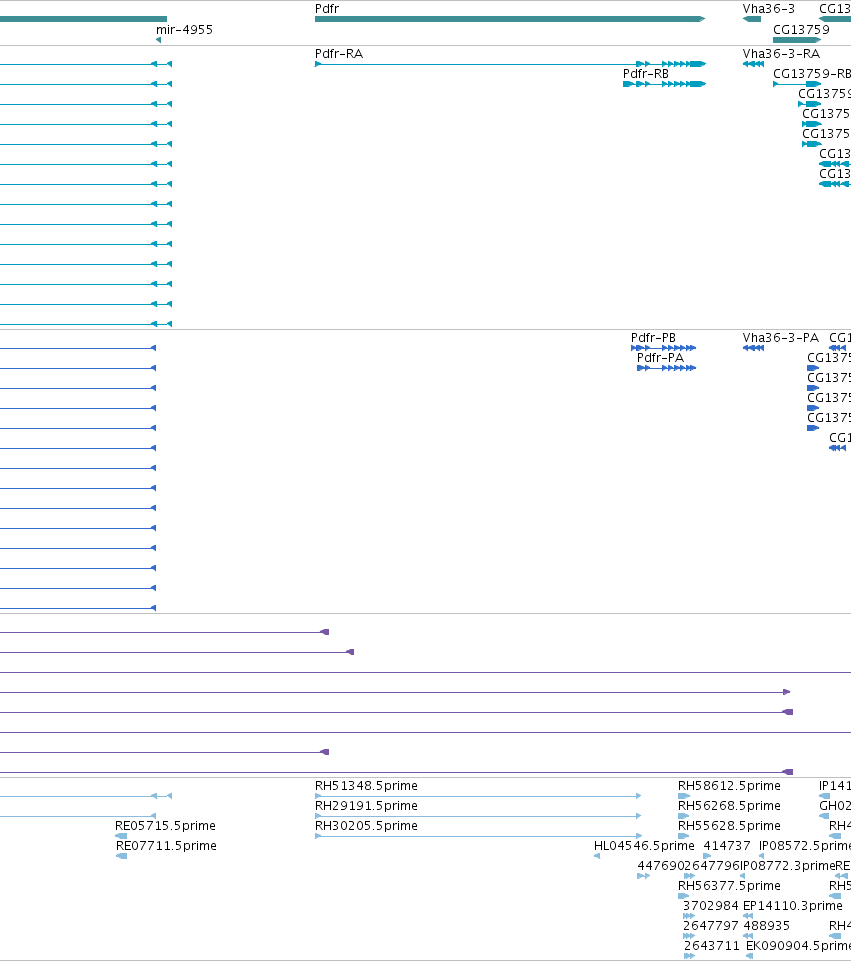Select the Pdfr-PB protein label
The image size is (851, 961).
(653, 338)
